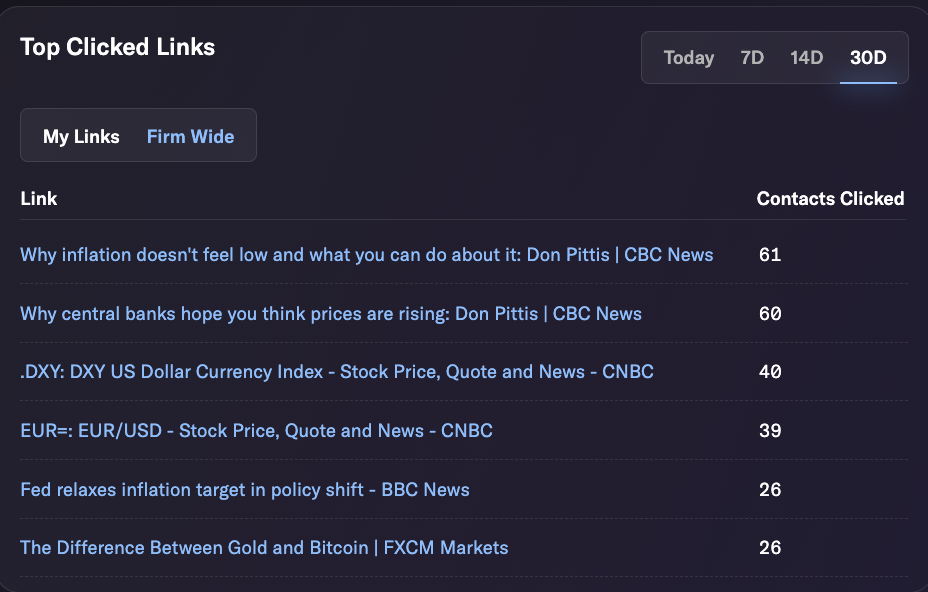Switch to Firm Wide links view
Screen dimensions: 928x592
[x=191, y=136]
